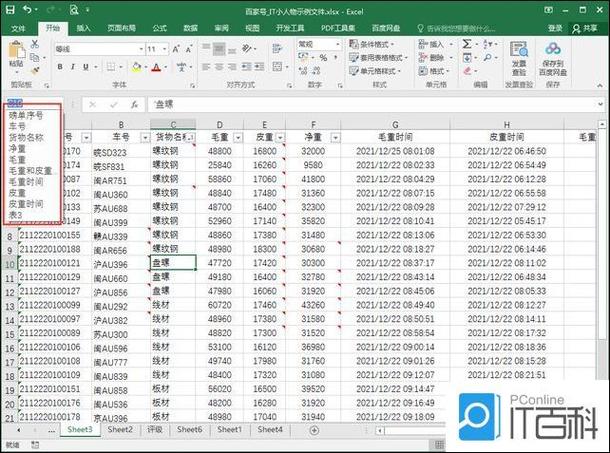
Task: Open the orientation text angle tool
Action: [247, 49]
